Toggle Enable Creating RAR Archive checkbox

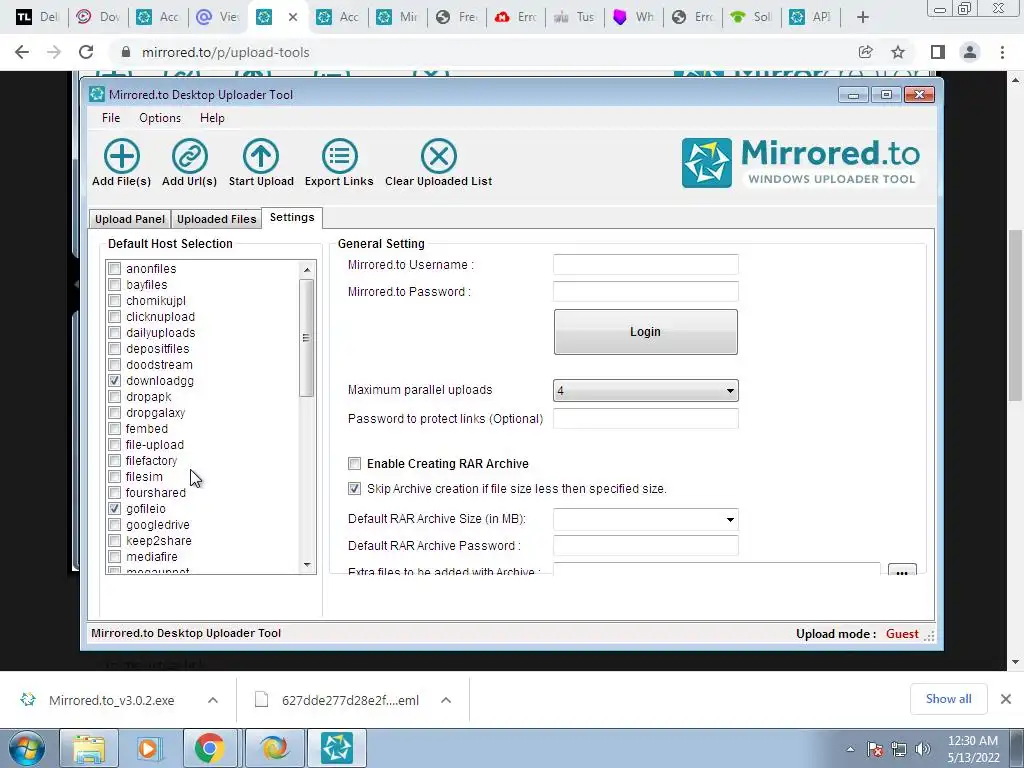354,464
